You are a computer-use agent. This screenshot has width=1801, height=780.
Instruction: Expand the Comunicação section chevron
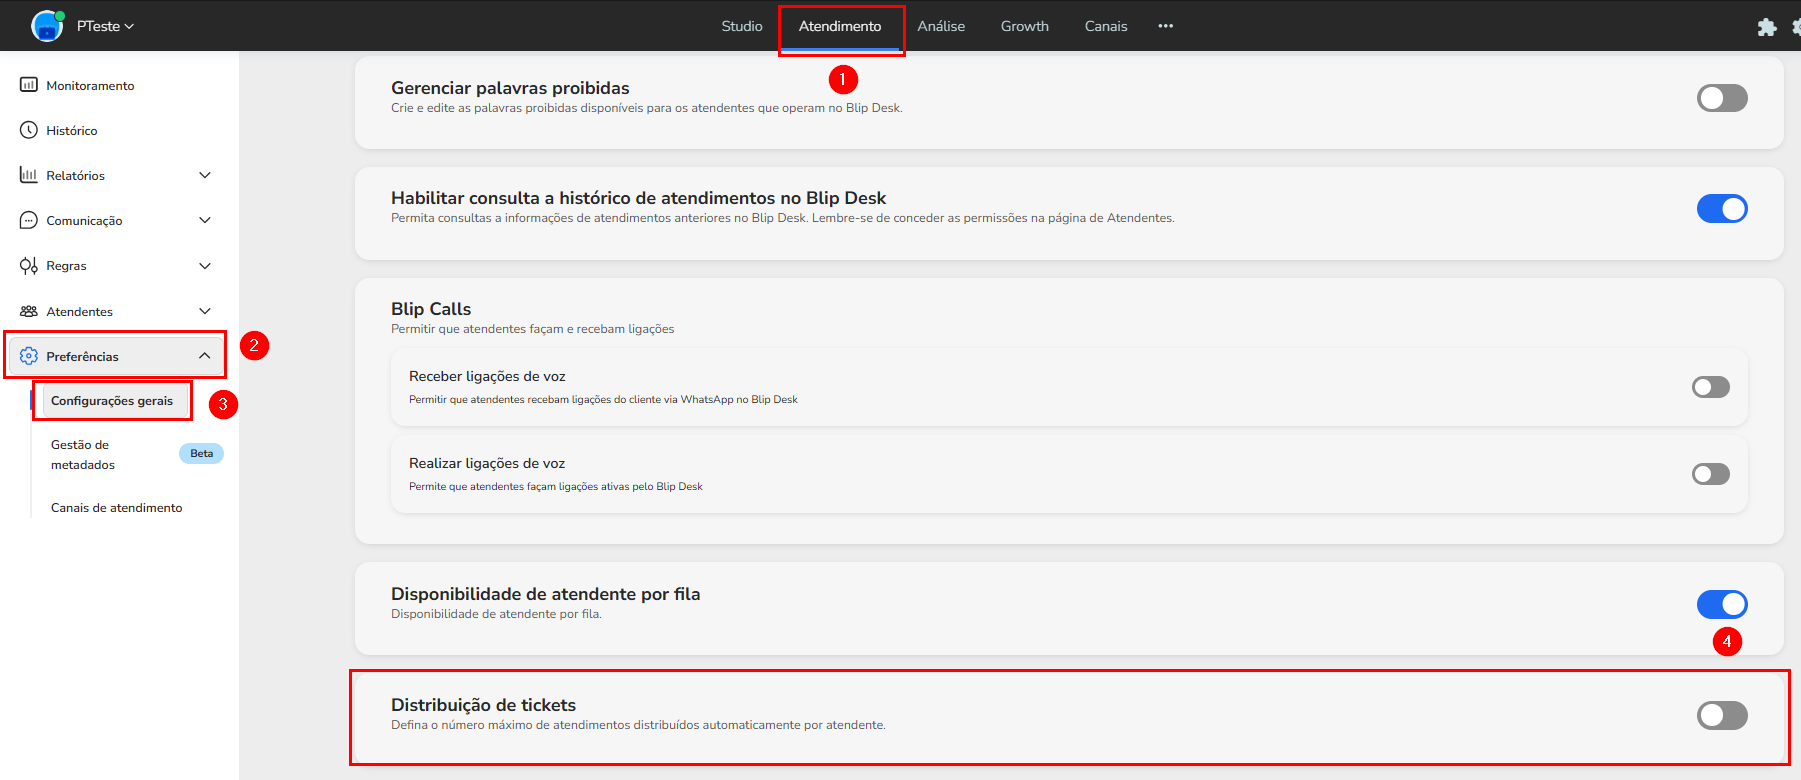(x=205, y=220)
